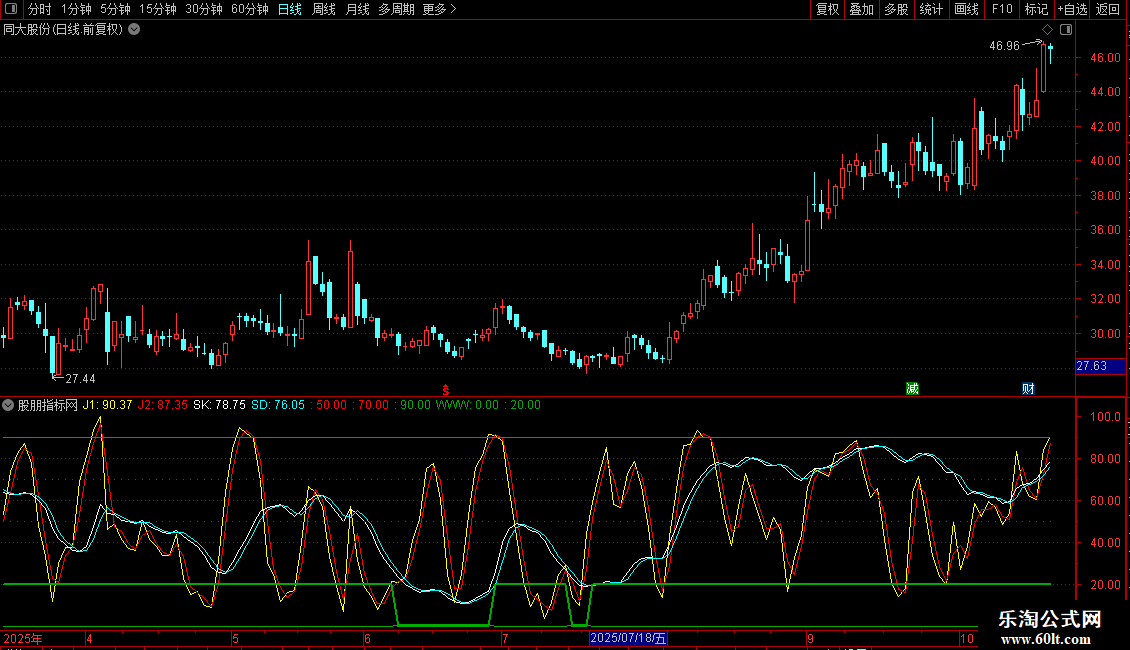
Task: Expand the 股朋指标网 indicator menu arrow
Action: click(9, 405)
